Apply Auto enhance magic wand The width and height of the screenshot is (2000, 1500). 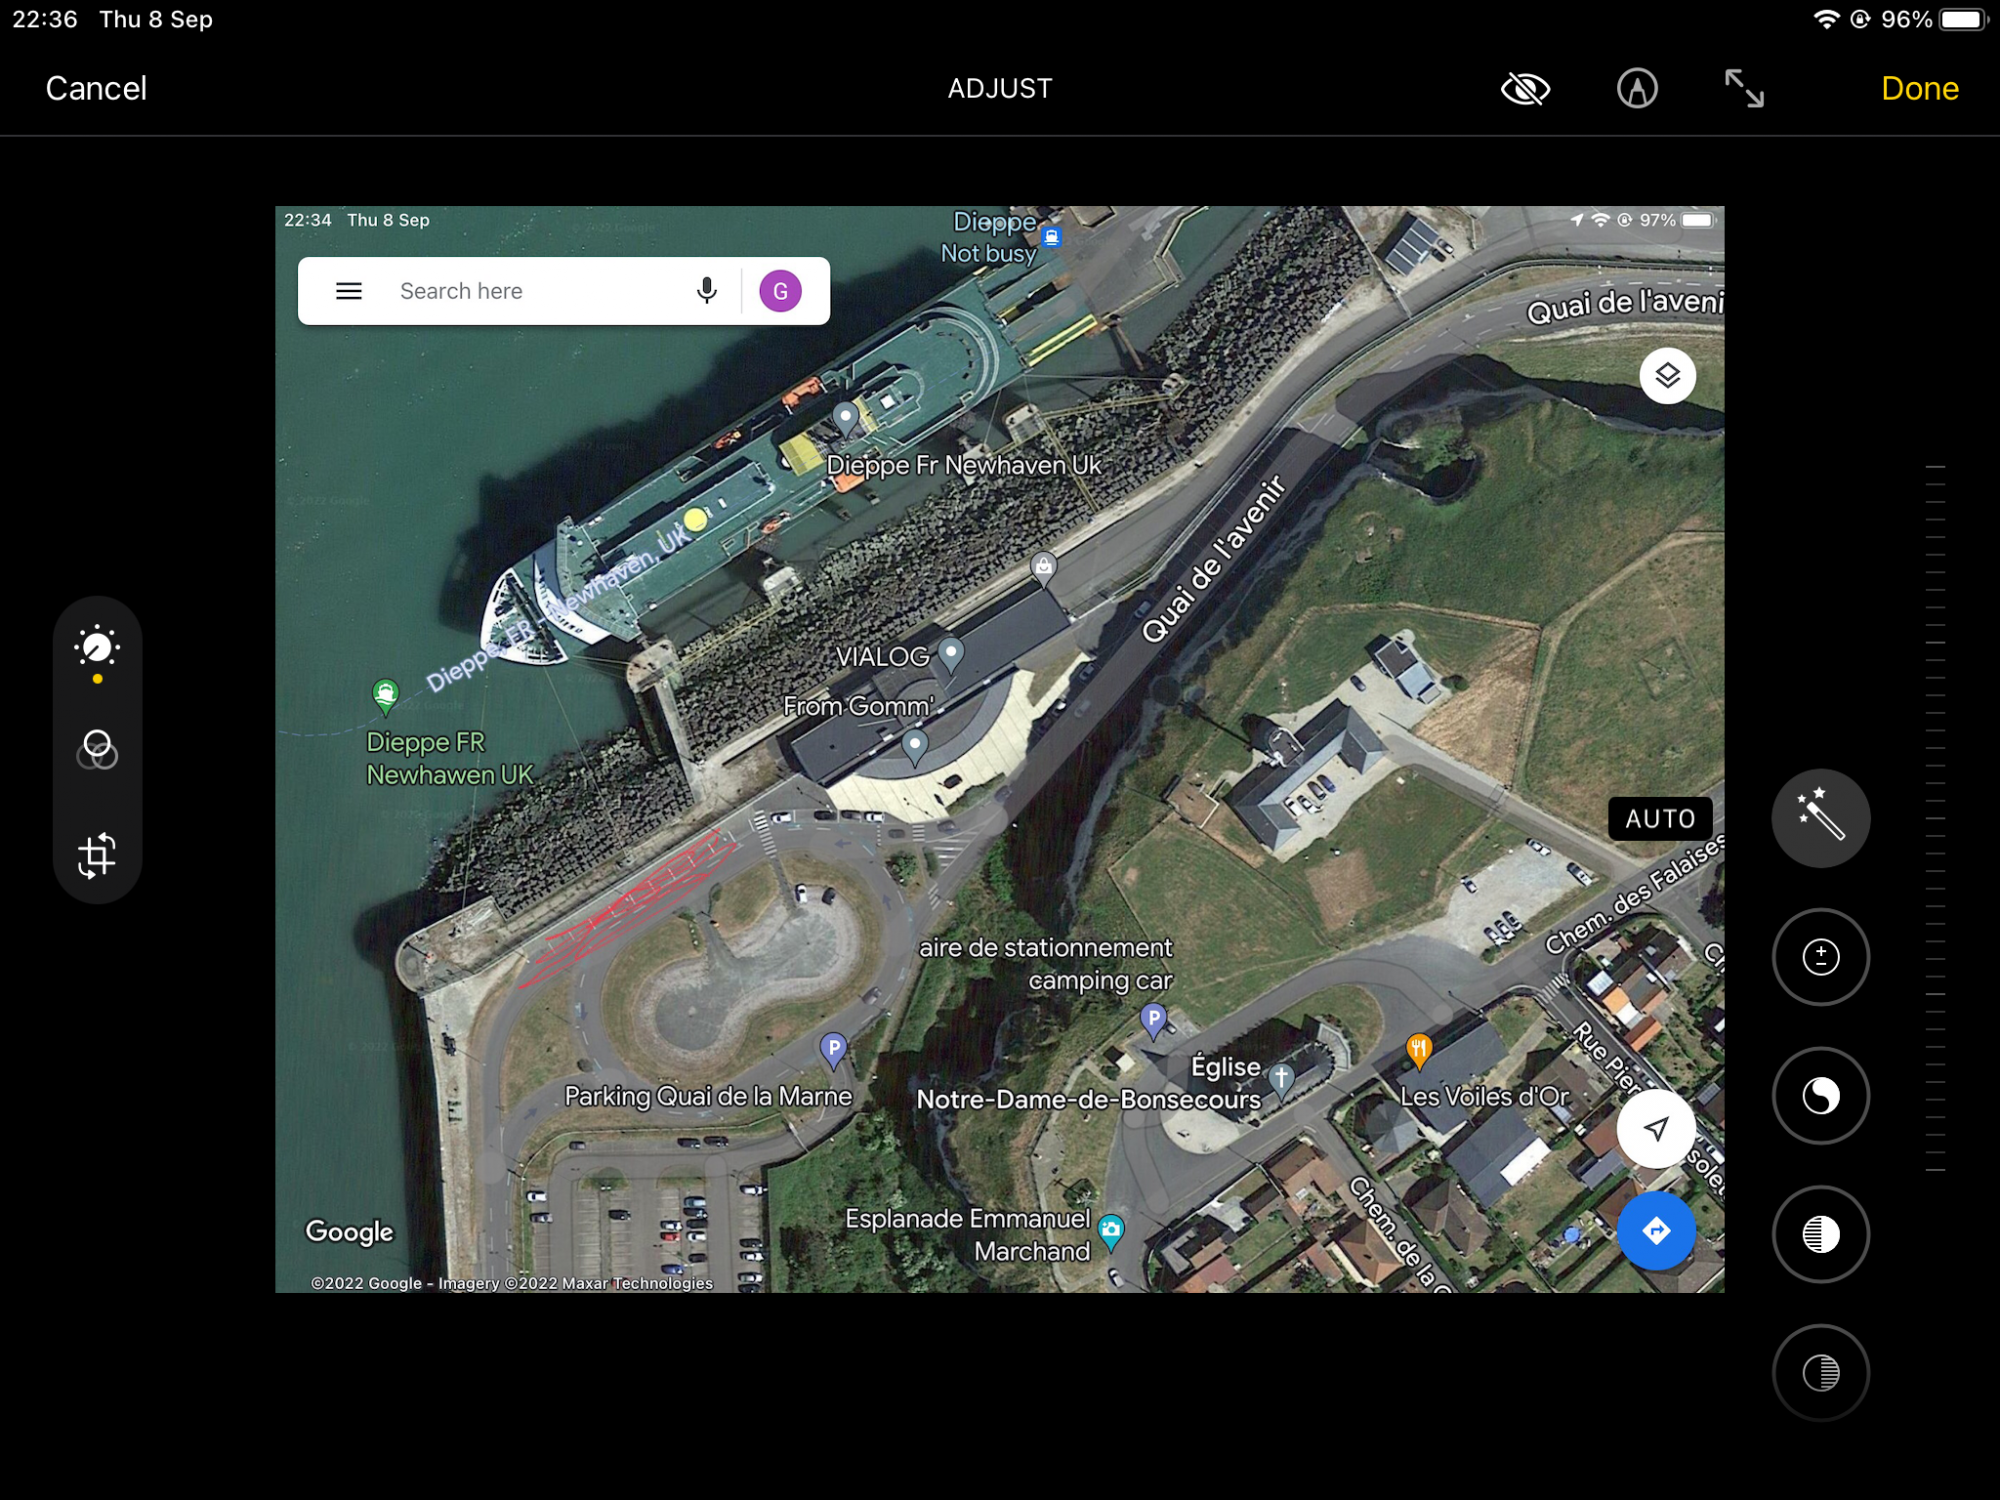[1820, 817]
